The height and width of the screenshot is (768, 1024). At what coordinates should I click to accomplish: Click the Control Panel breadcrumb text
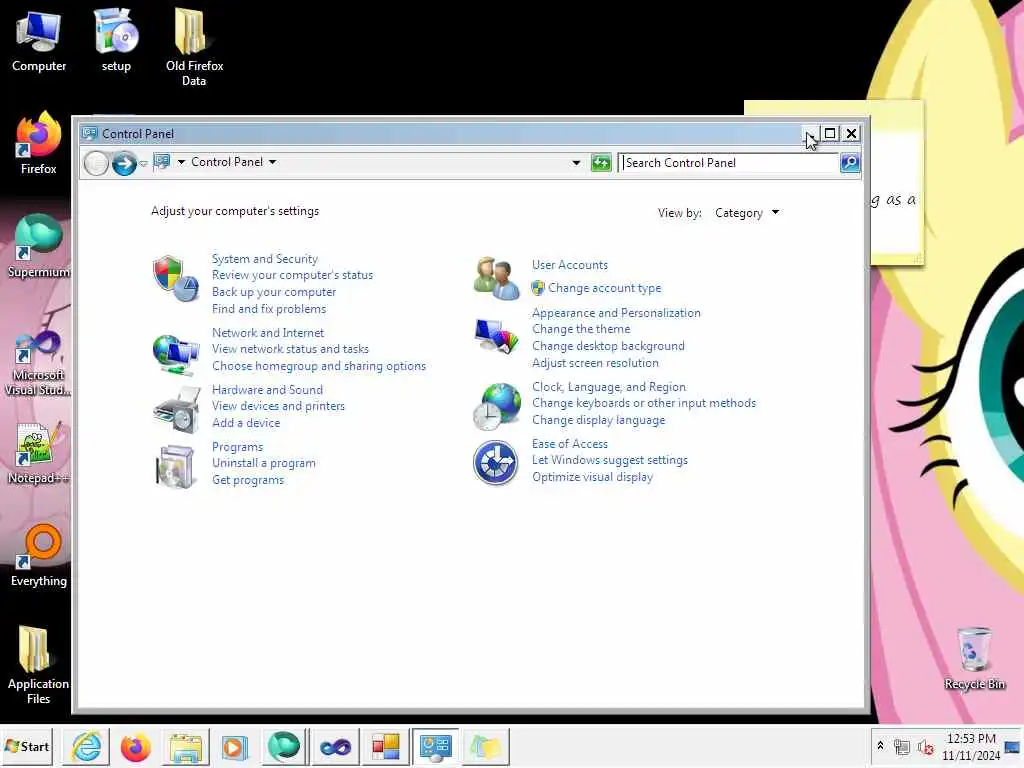[227, 162]
